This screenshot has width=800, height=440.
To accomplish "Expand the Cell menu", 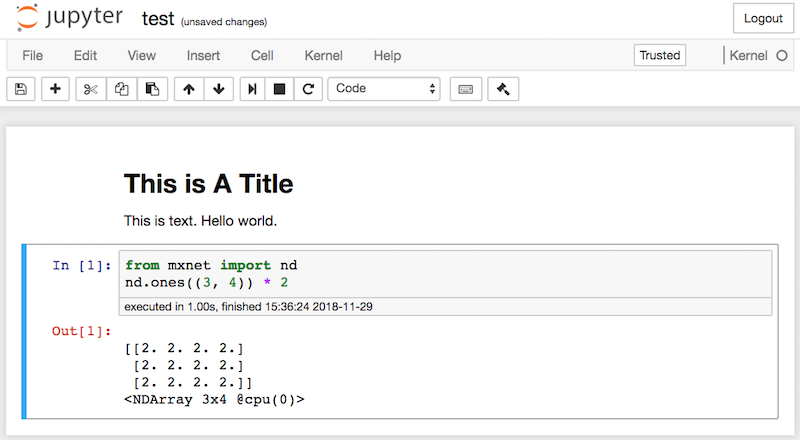I will pos(262,56).
